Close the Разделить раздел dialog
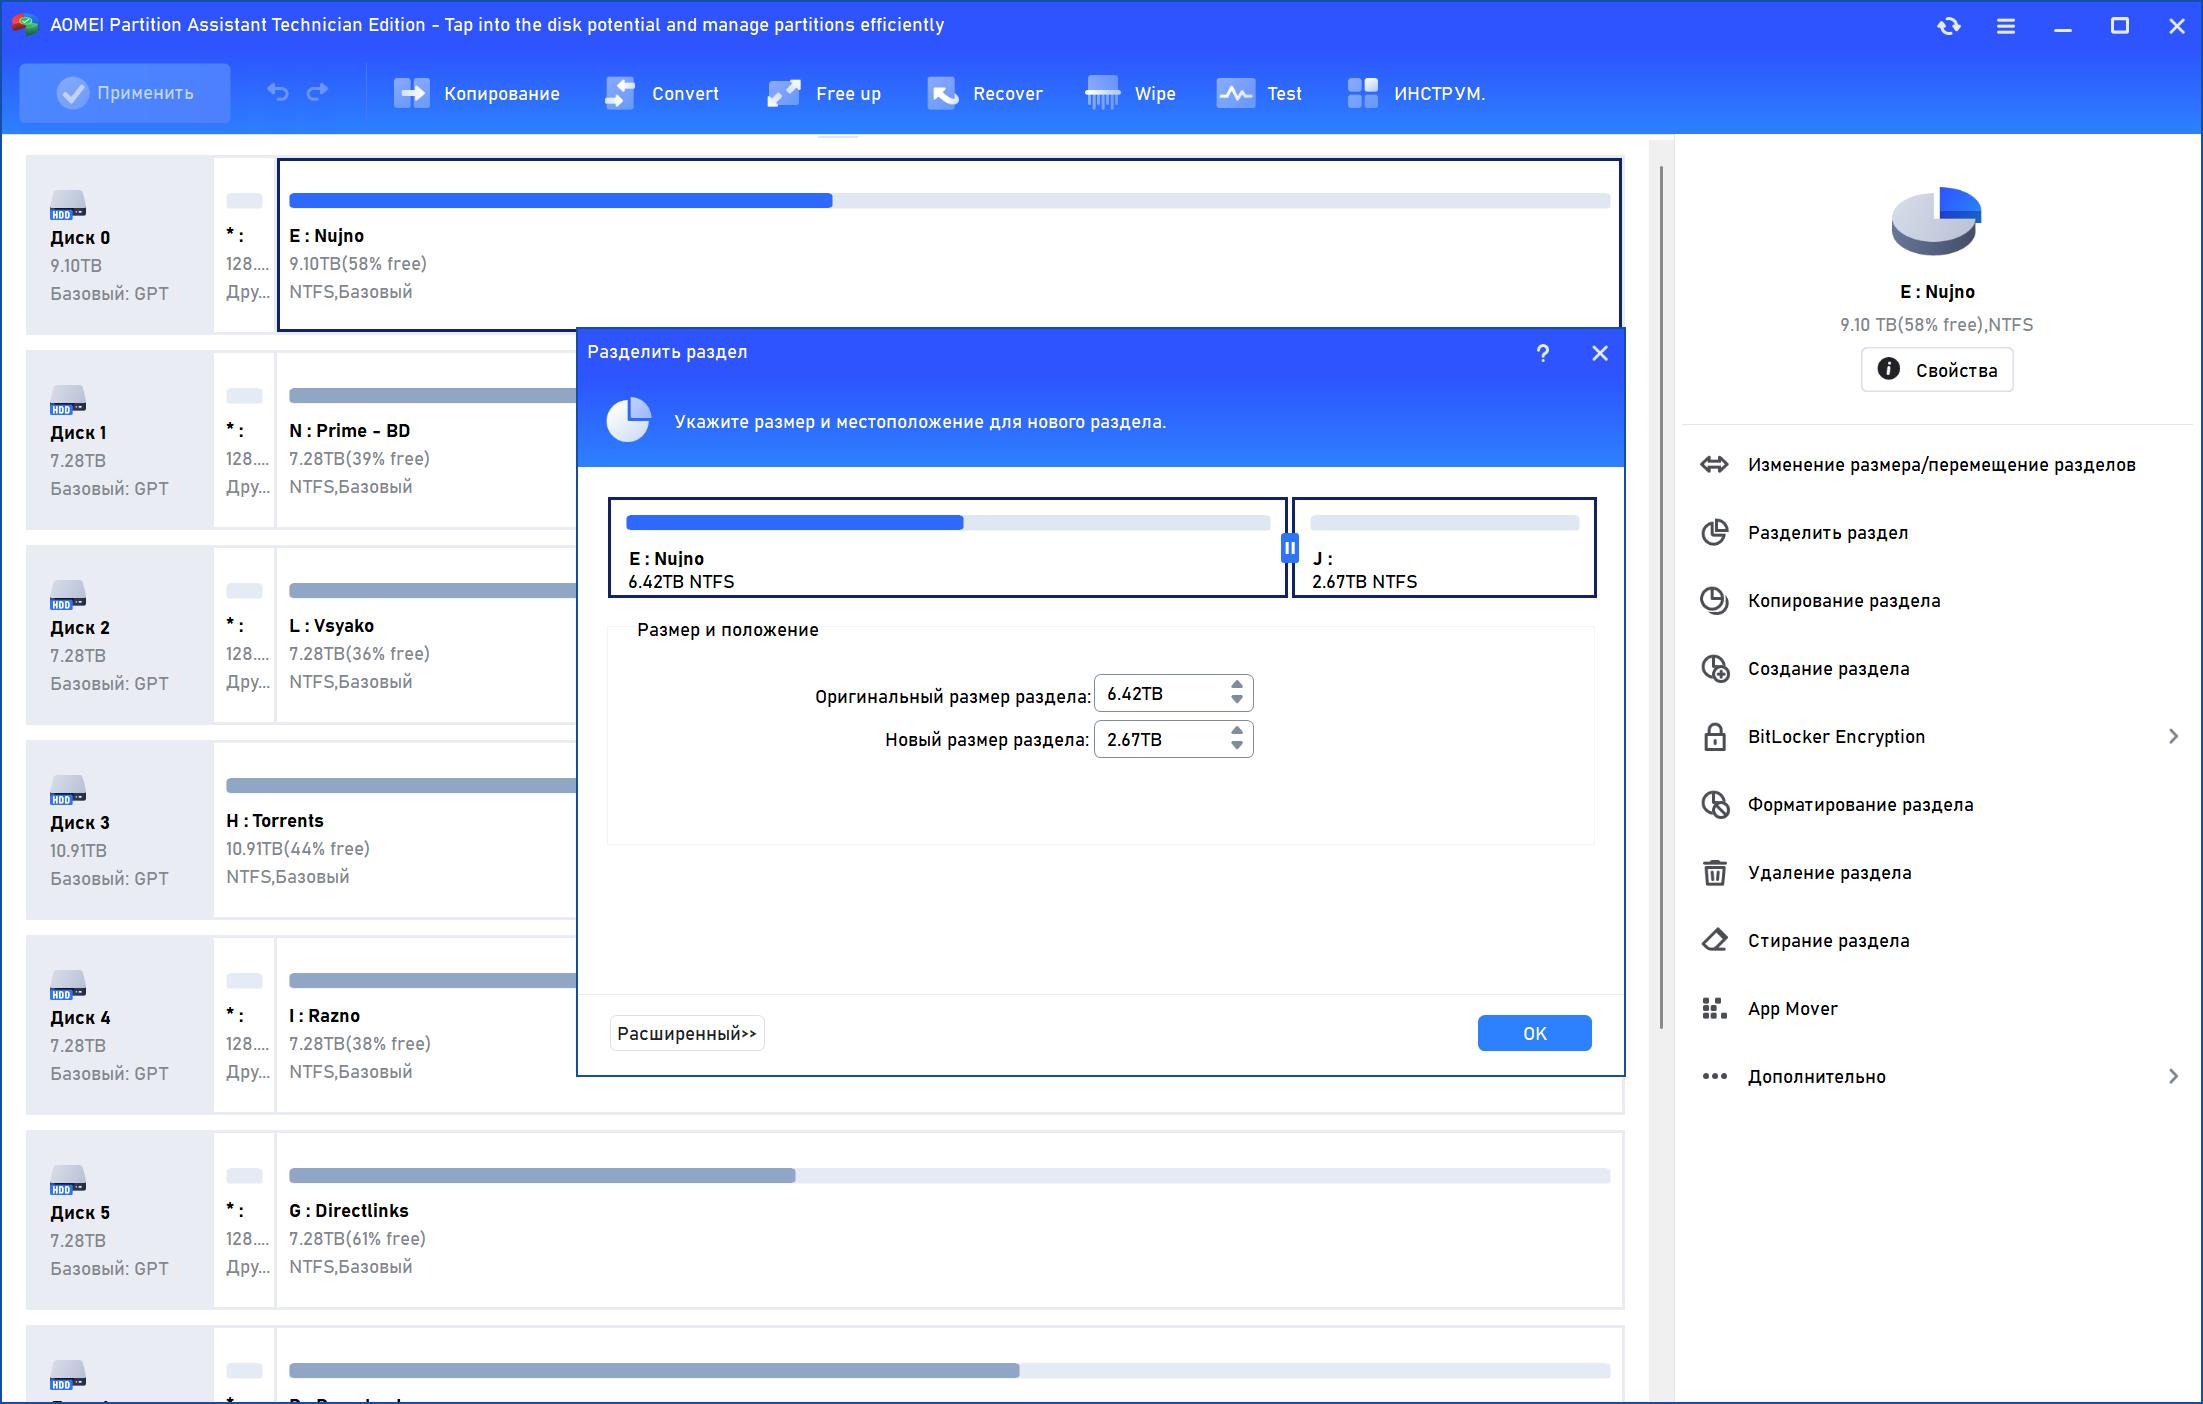Screen dimensions: 2203x1404 (1600, 353)
